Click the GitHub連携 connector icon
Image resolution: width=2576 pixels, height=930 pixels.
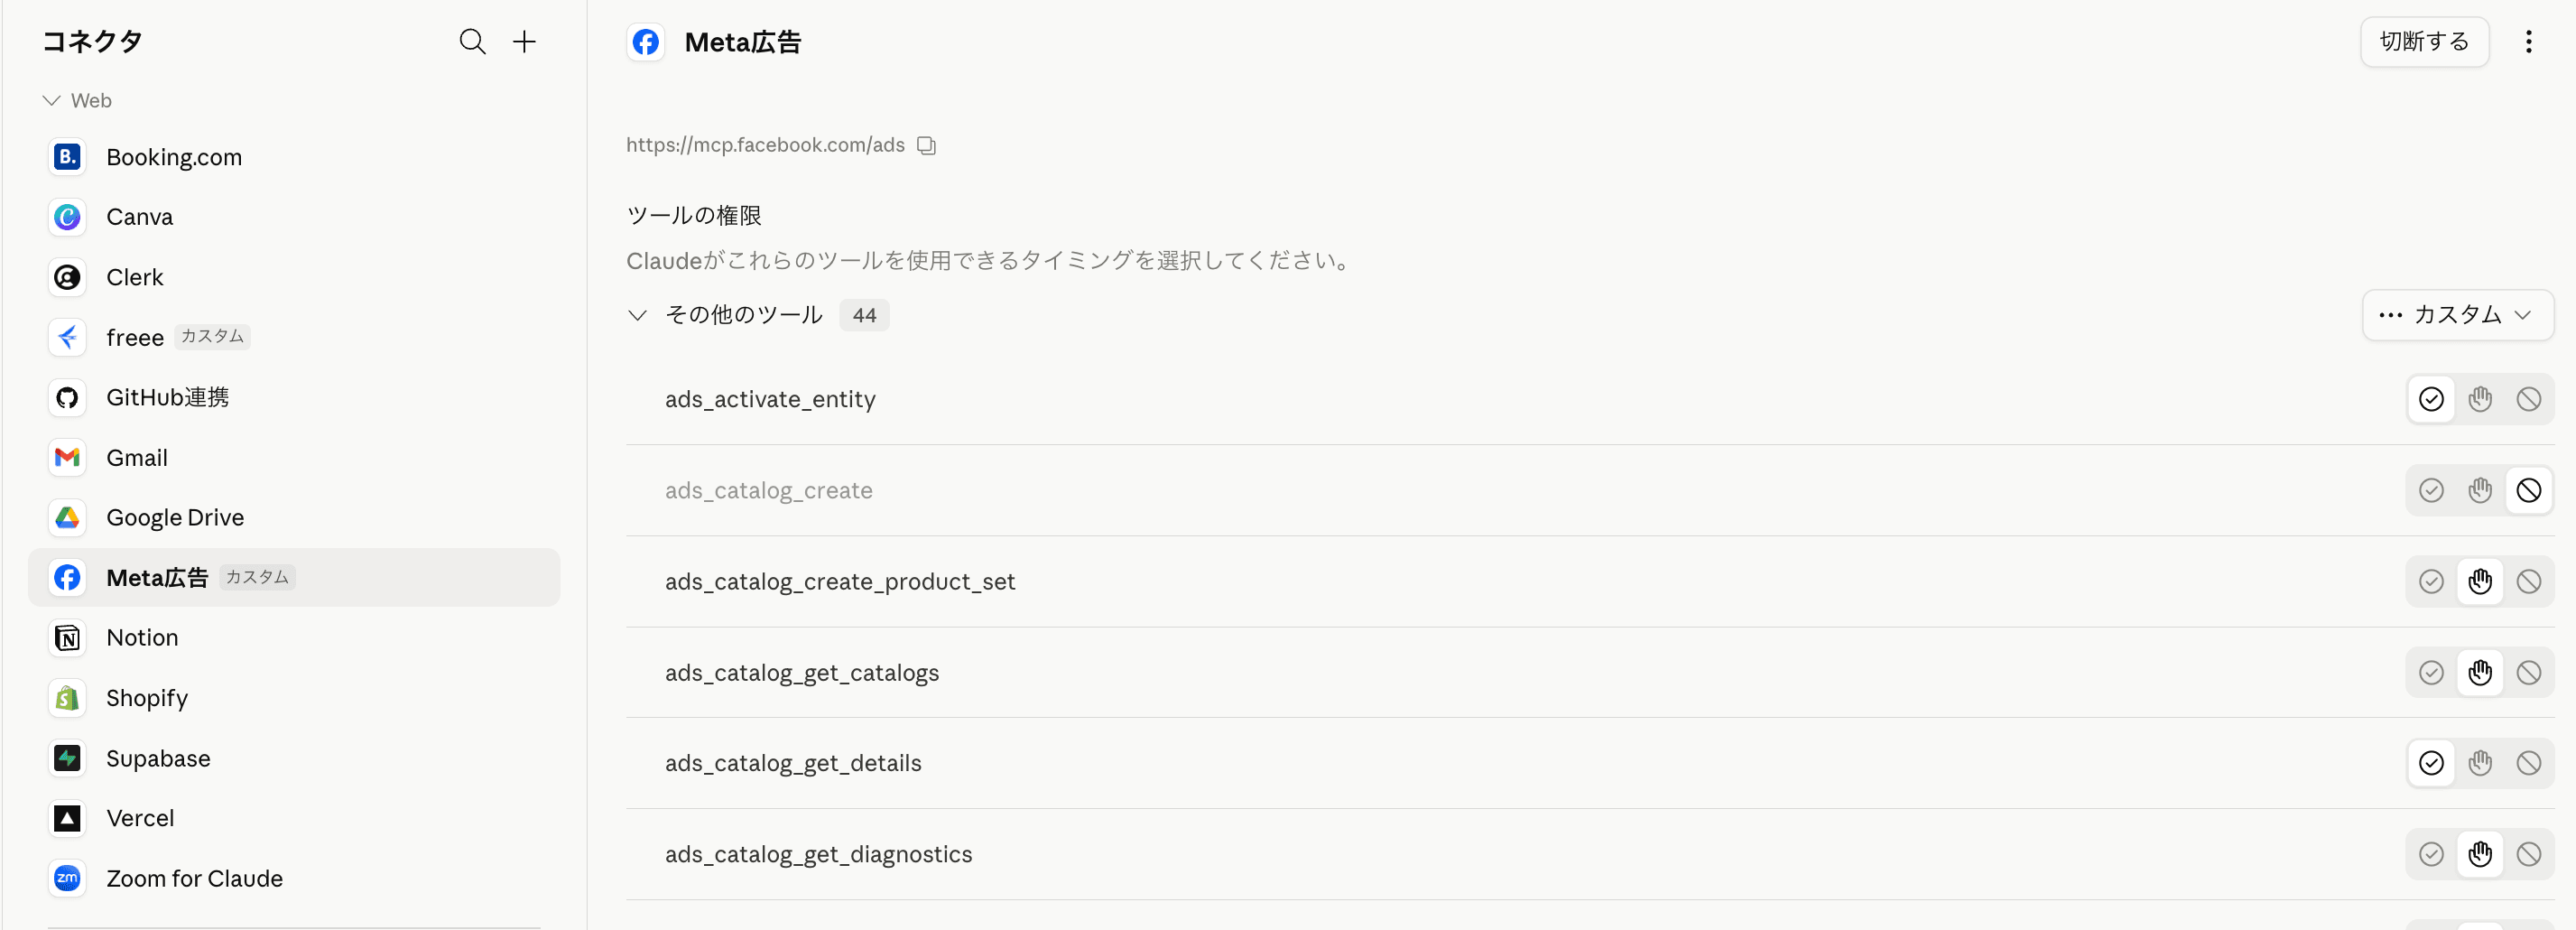coord(67,397)
